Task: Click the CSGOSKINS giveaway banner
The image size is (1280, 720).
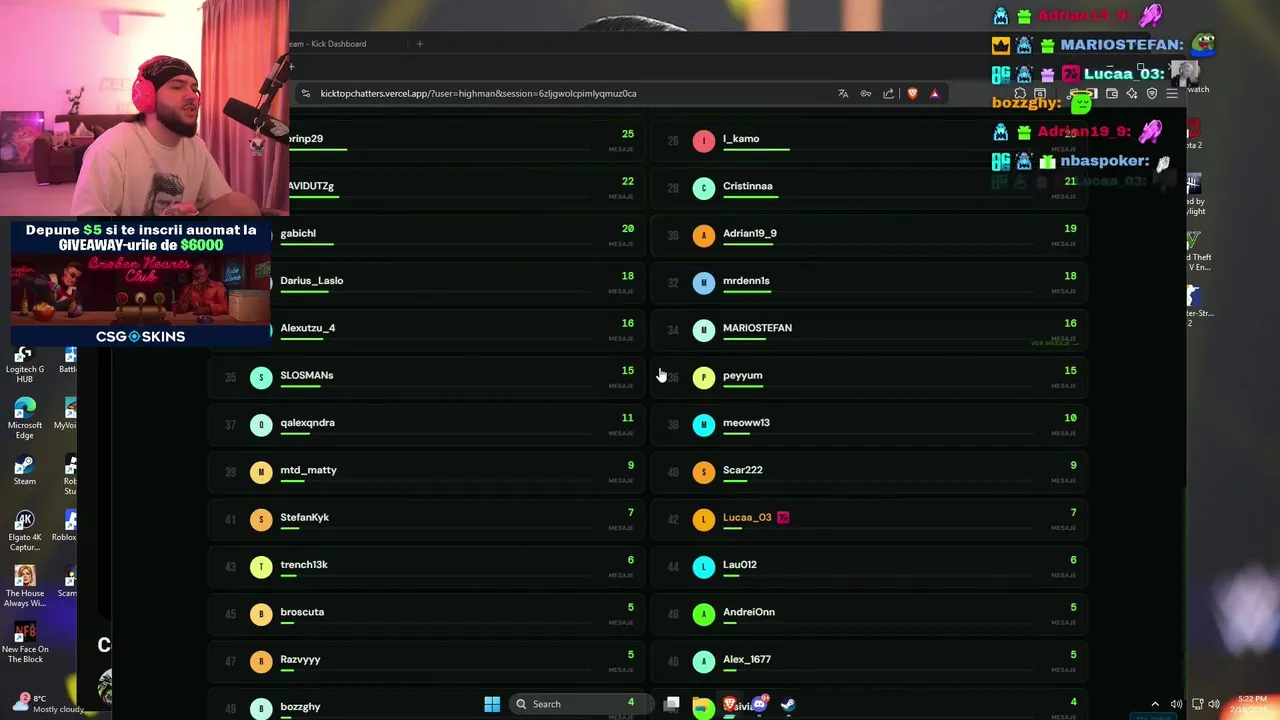Action: tap(140, 284)
